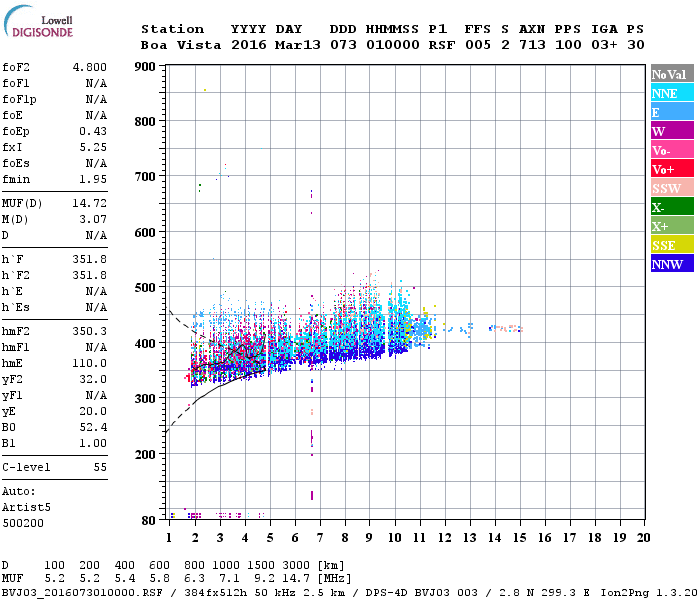Select the NoVal gray legend swatch
700x600 pixels.
tap(672, 74)
